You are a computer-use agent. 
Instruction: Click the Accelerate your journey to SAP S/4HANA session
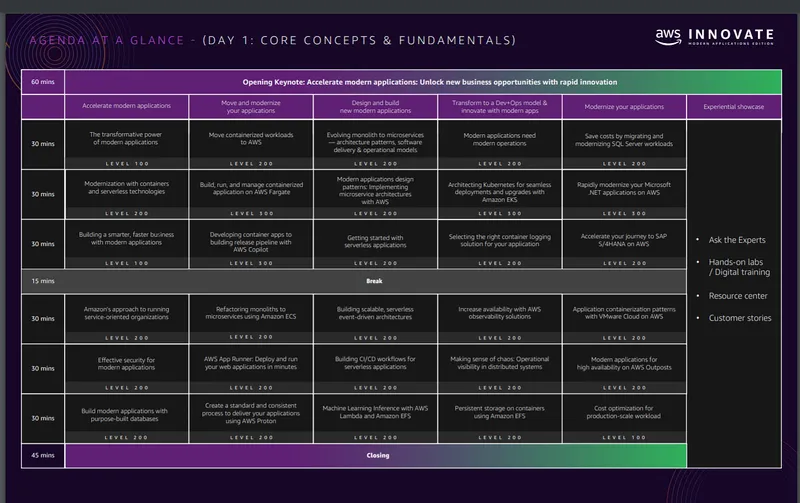point(624,244)
